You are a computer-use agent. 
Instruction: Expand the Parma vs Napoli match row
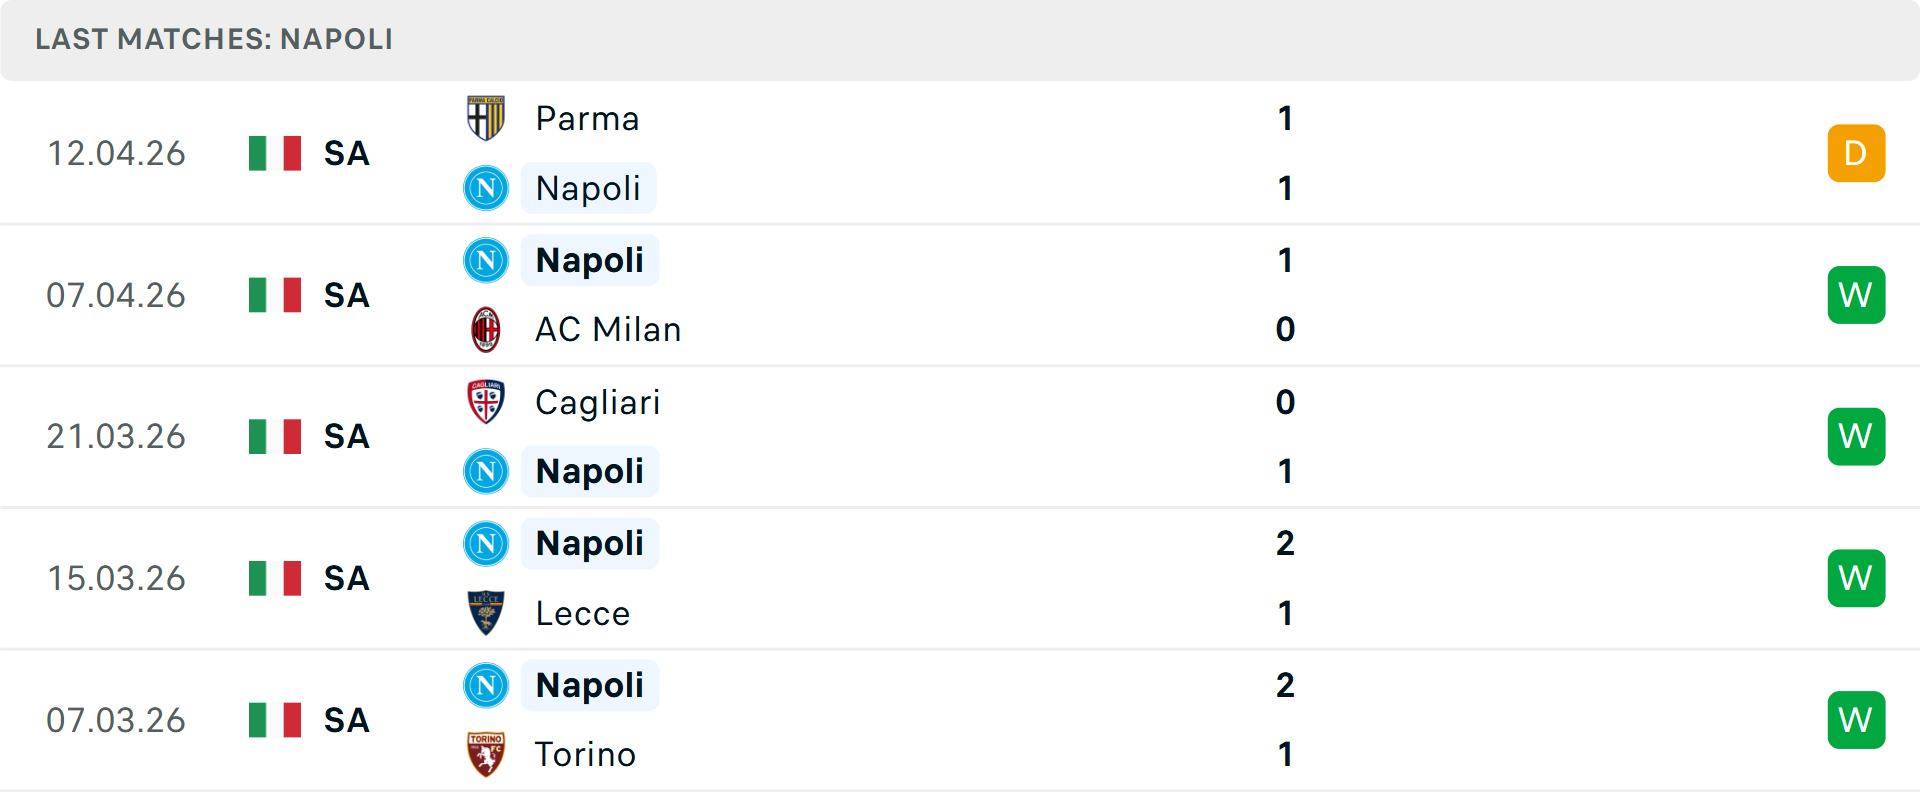960,153
